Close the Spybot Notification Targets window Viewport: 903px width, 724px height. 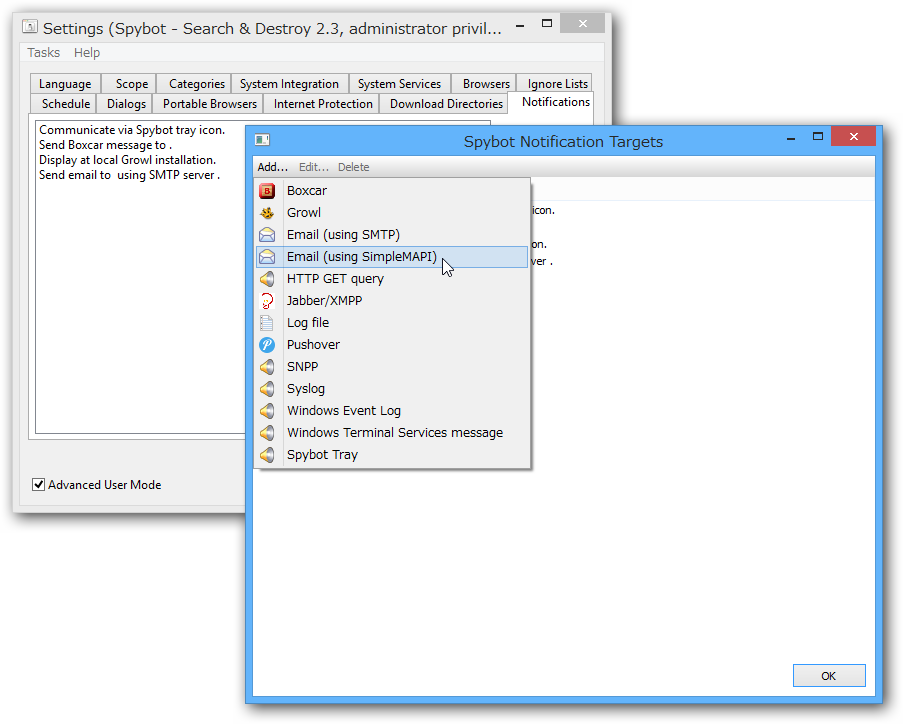click(853, 137)
